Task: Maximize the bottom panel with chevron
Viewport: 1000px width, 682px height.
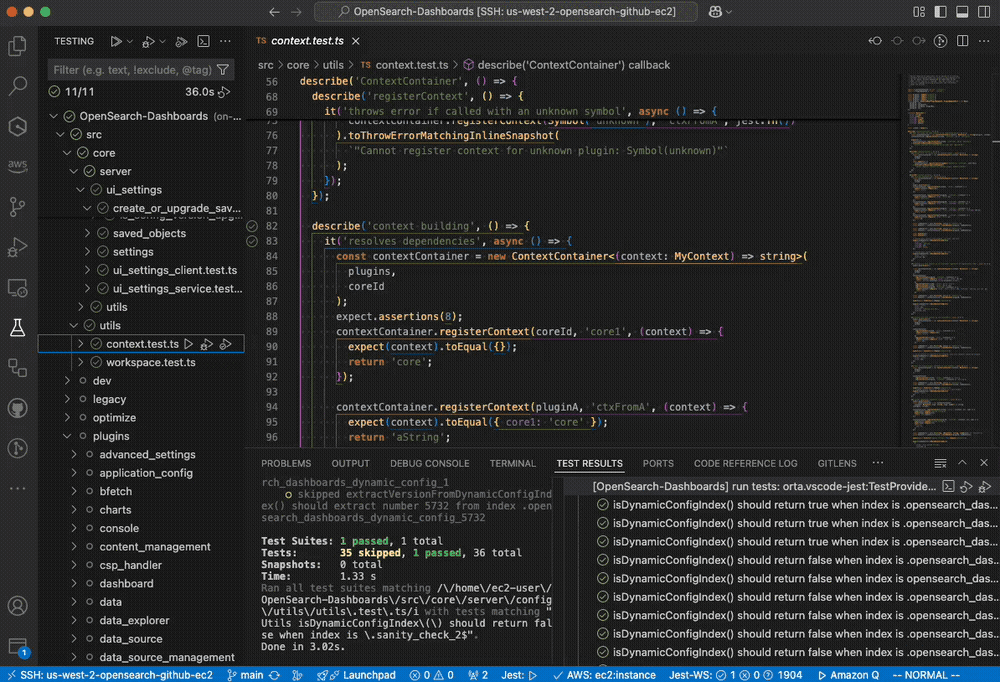Action: click(962, 463)
